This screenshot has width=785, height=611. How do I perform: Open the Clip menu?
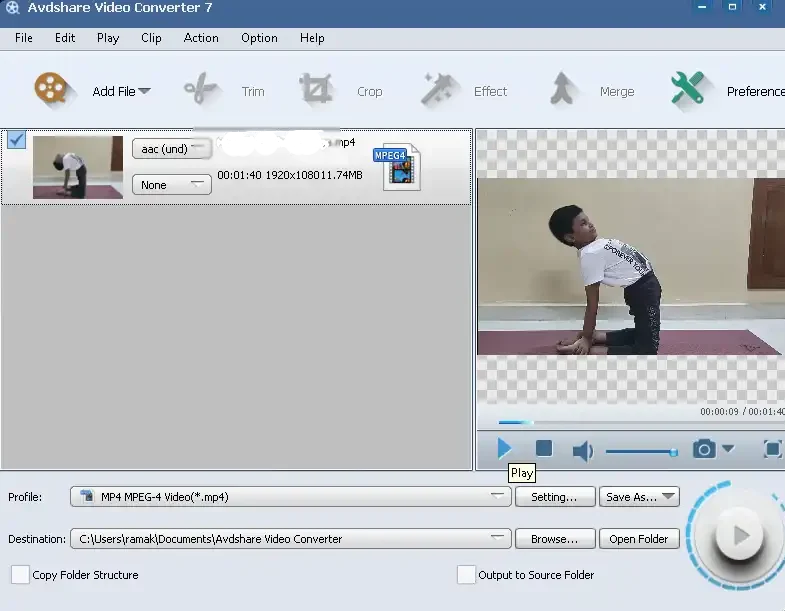pos(151,38)
